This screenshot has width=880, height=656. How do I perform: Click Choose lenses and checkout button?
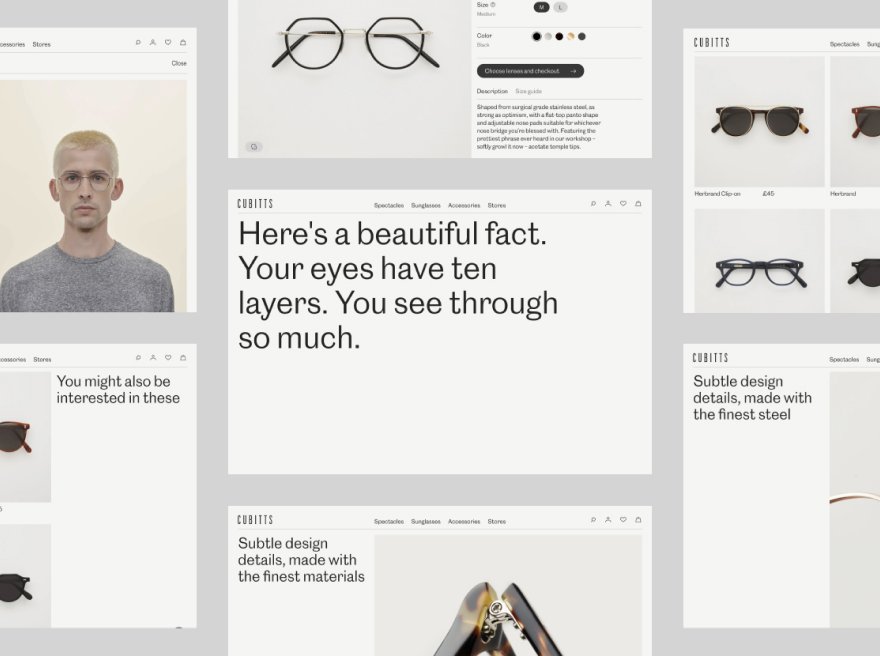pyautogui.click(x=530, y=71)
